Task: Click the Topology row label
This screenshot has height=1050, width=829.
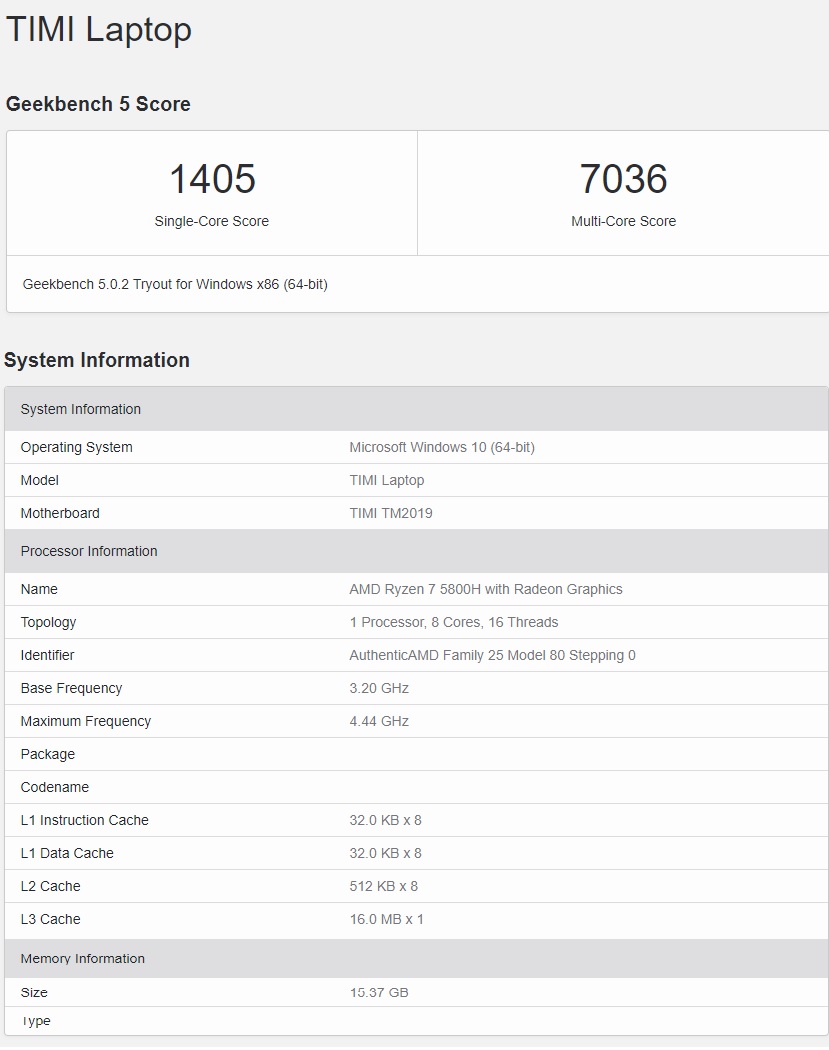Action: pos(48,622)
